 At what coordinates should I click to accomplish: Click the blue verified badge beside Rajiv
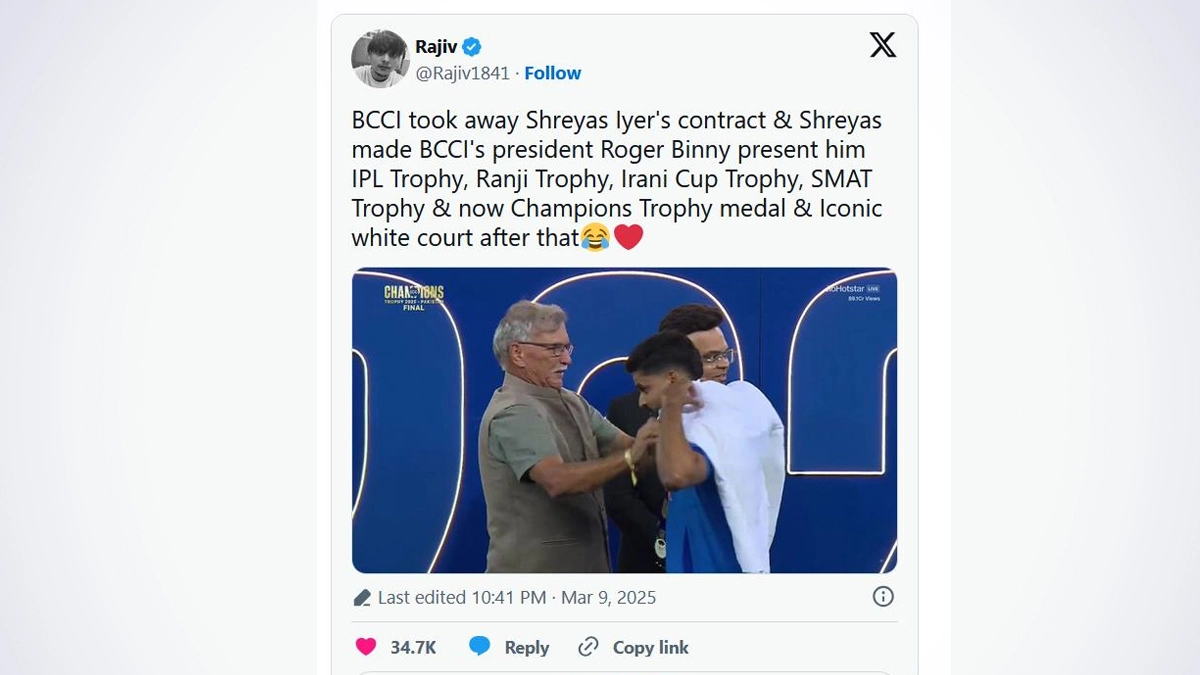point(472,46)
